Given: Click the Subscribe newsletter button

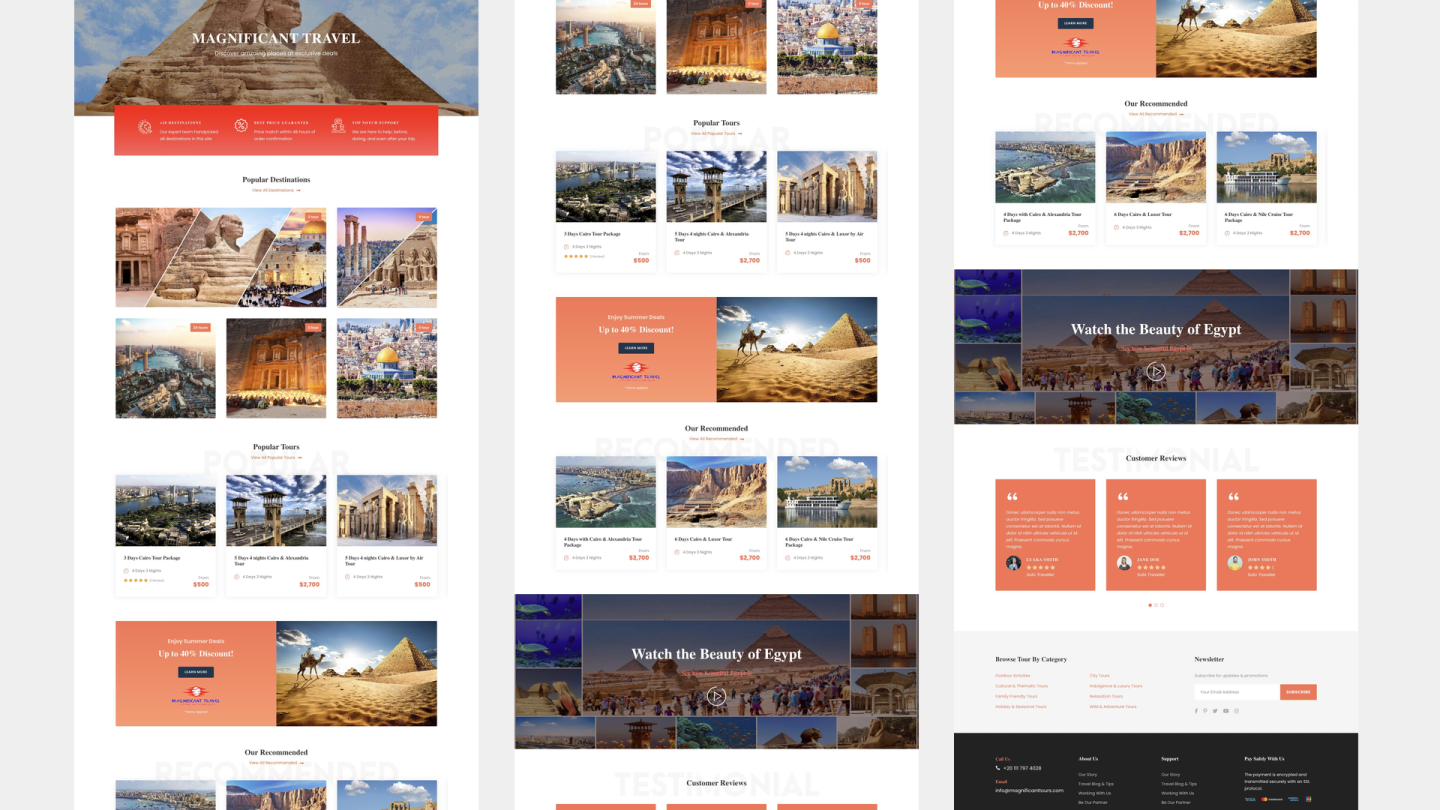Looking at the screenshot, I should tap(1298, 692).
